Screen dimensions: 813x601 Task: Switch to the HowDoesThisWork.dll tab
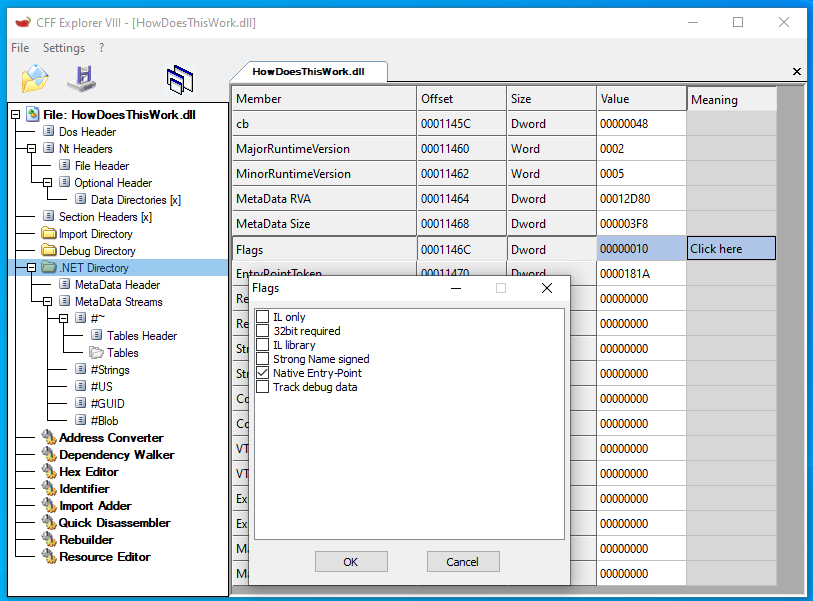(x=309, y=72)
